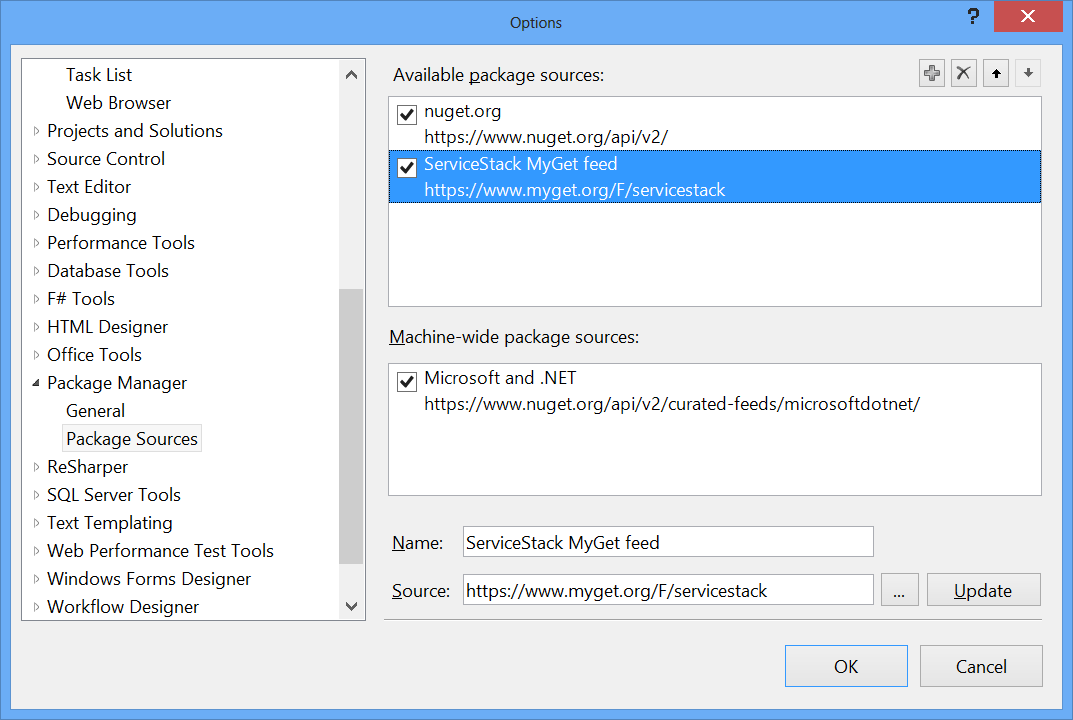Expand the Web Performance Test Tools node
This screenshot has height=720, width=1073.
(x=36, y=551)
